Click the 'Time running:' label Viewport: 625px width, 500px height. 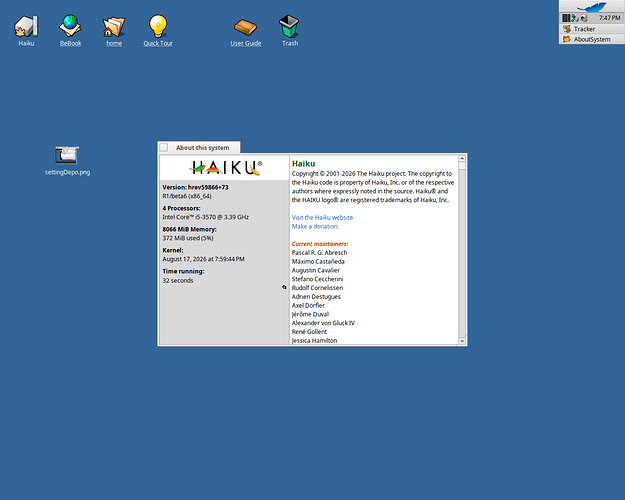(183, 271)
